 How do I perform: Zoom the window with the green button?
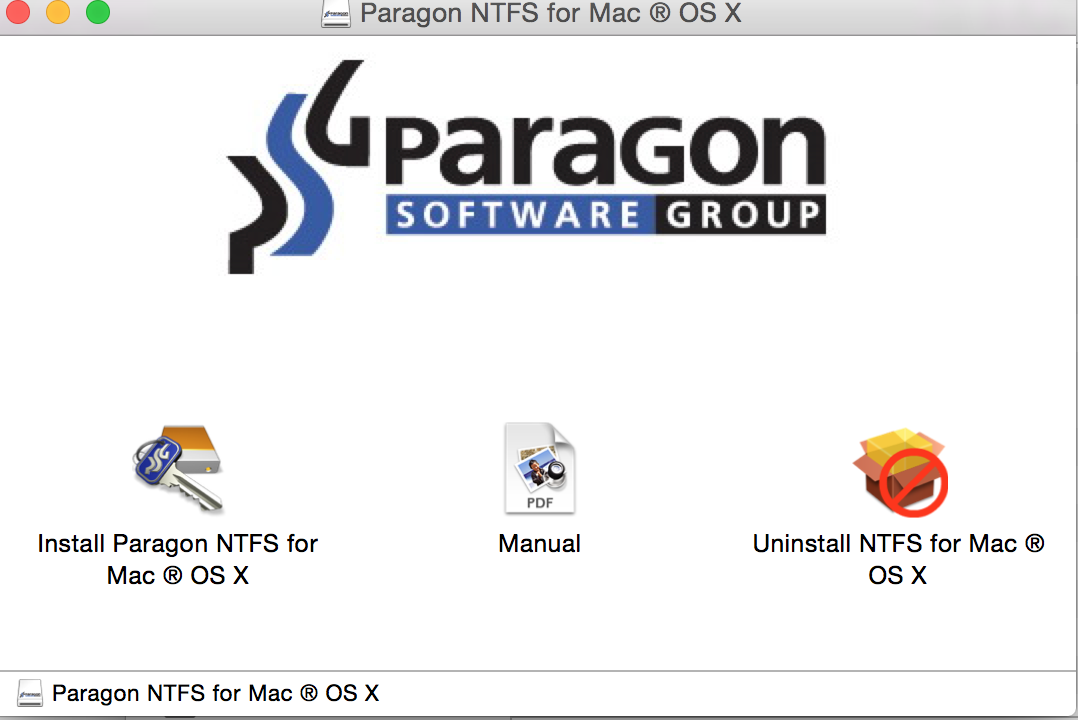point(98,12)
